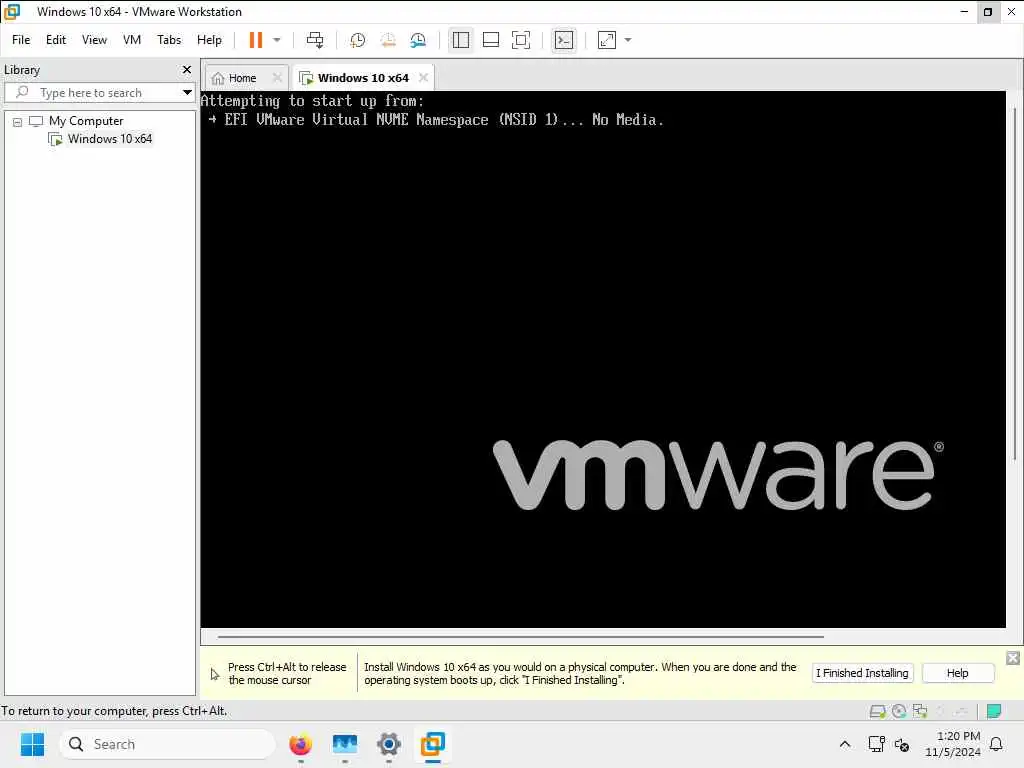Image resolution: width=1024 pixels, height=768 pixels.
Task: Click the muted volume tray icon
Action: pyautogui.click(x=902, y=744)
